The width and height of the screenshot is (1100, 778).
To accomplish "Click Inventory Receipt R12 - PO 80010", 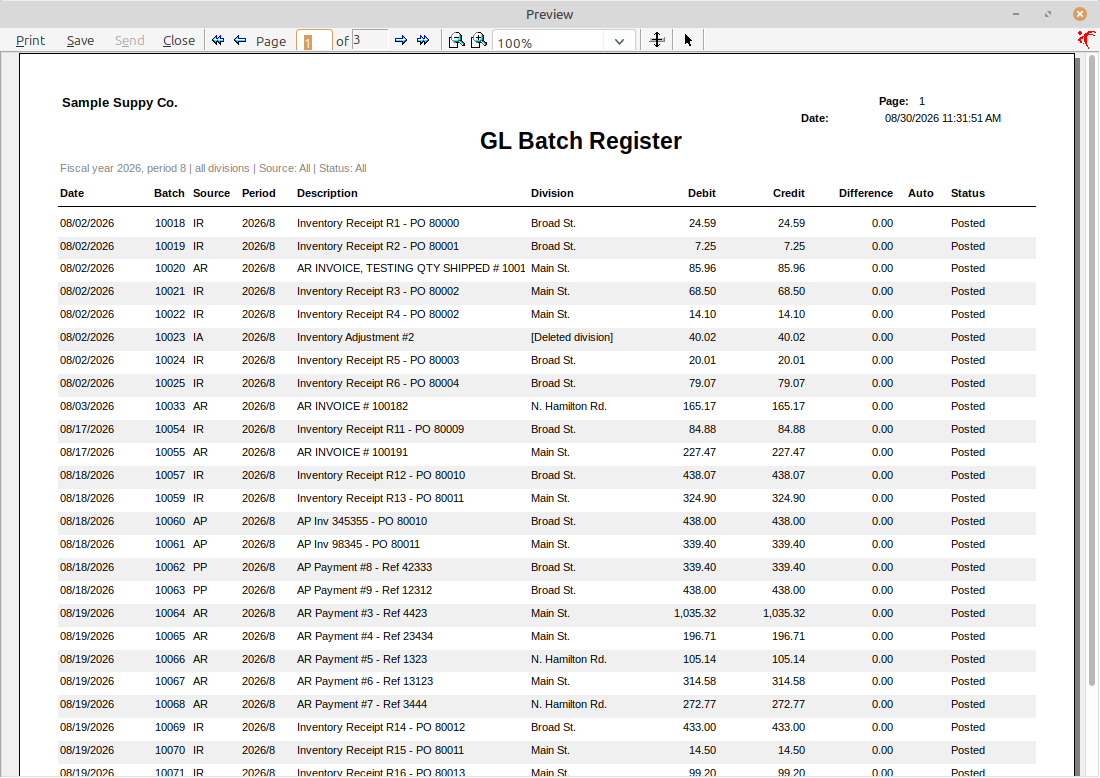I will 381,476.
